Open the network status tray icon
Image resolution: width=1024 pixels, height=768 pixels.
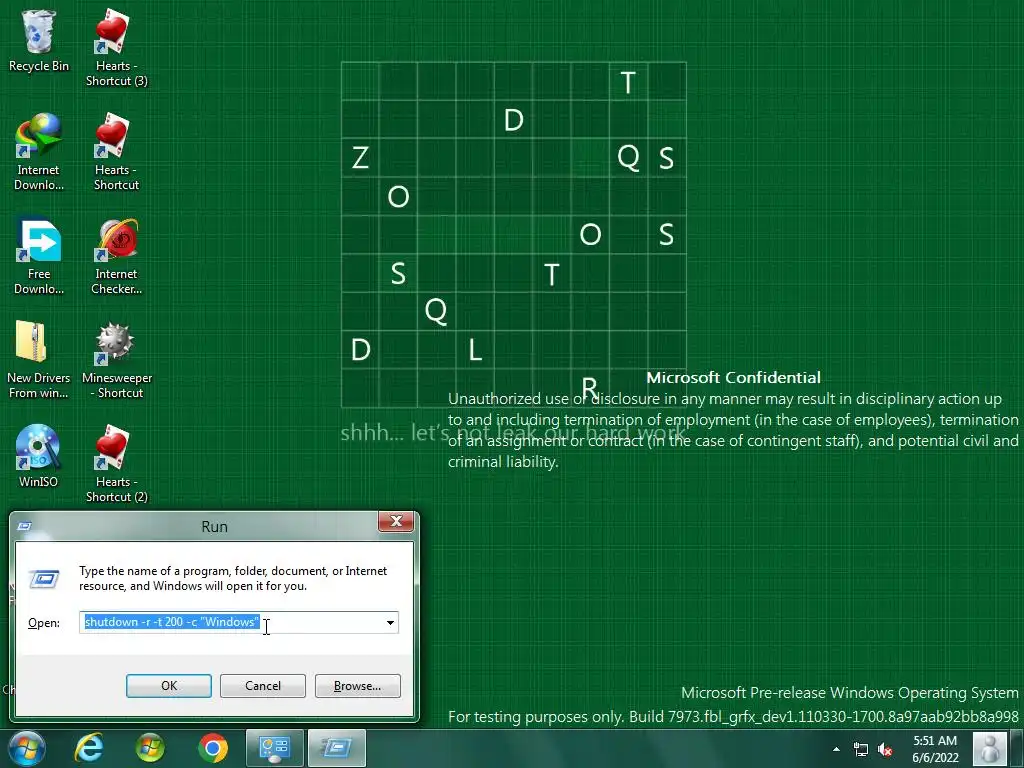(x=861, y=750)
